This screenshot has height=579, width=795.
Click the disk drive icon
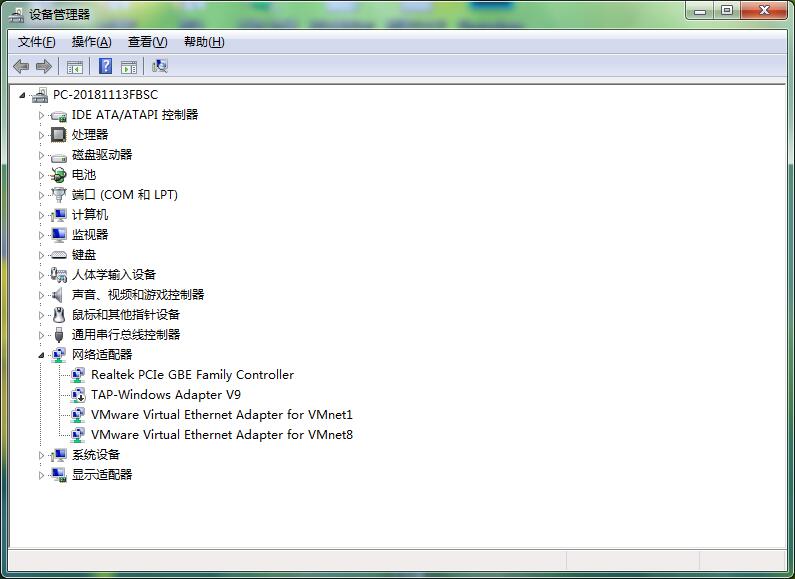(x=59, y=156)
